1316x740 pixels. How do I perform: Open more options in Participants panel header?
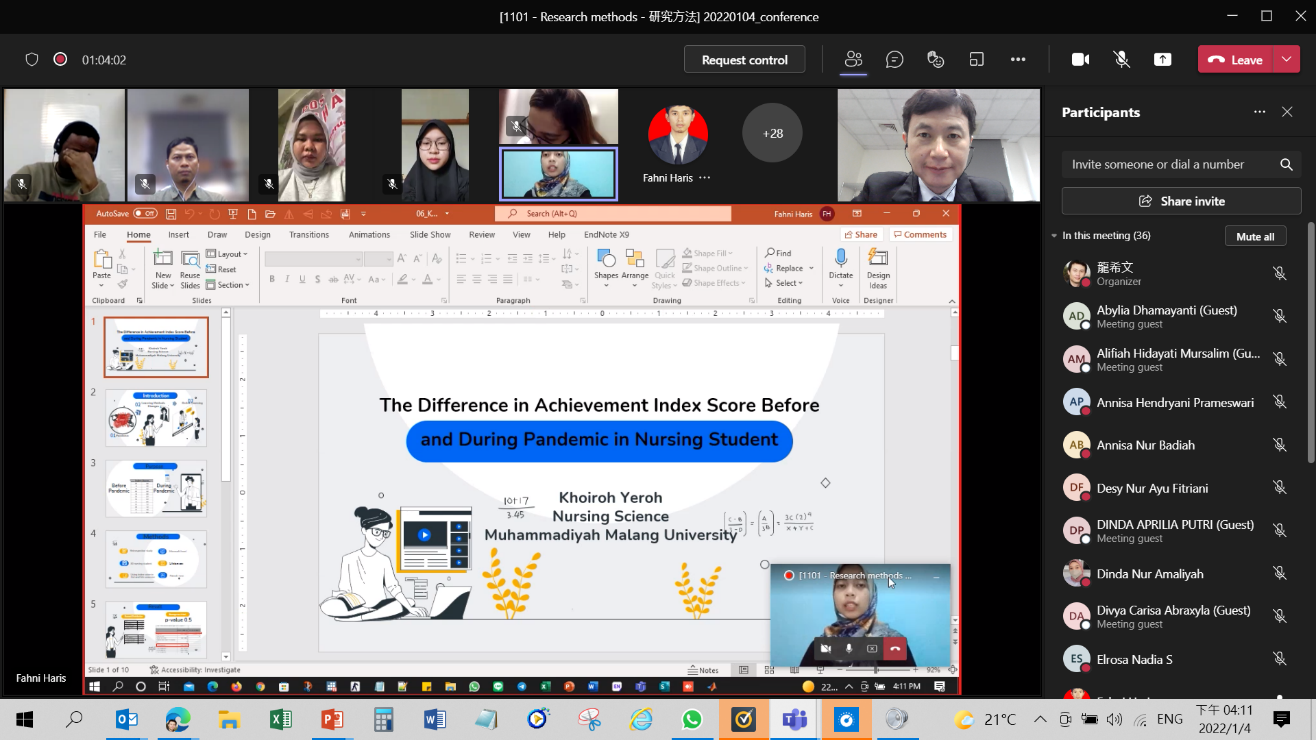pos(1259,112)
